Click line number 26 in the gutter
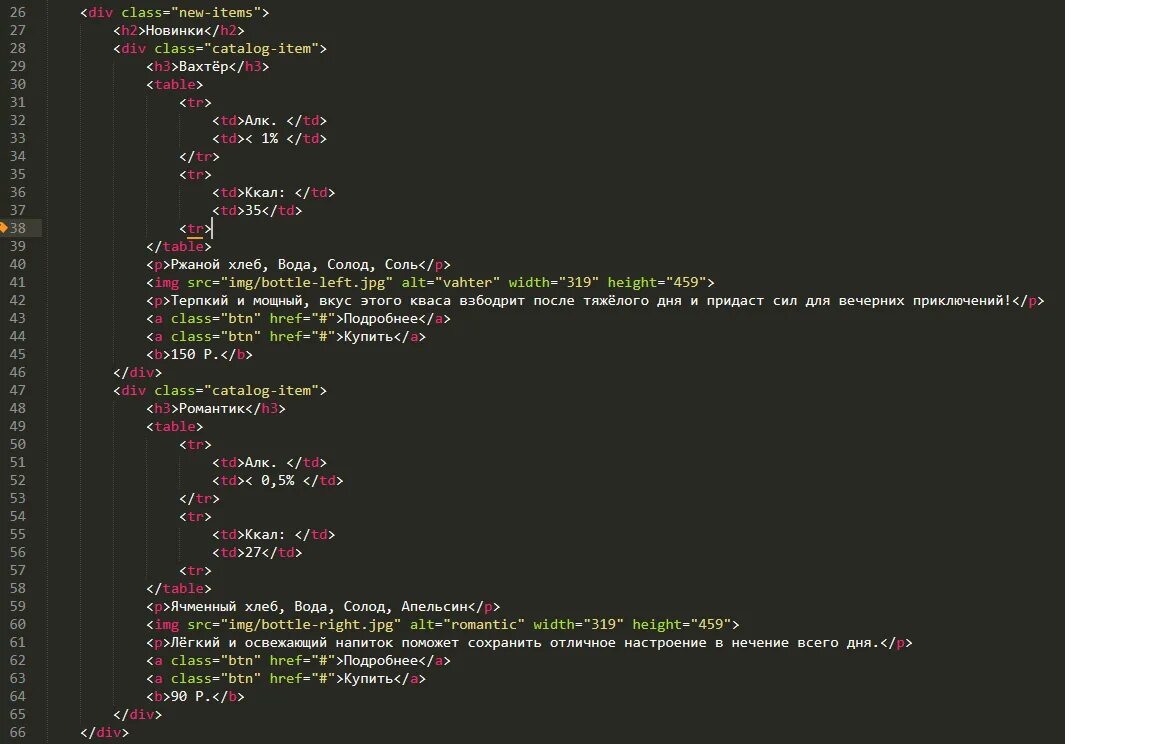This screenshot has width=1152, height=744. pos(18,12)
